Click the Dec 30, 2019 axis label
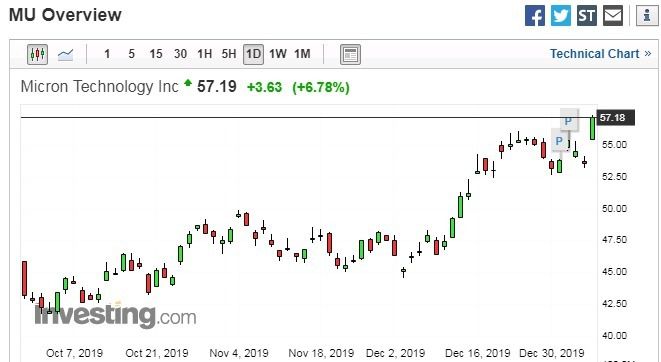Viewport: 661px width, 362px height. 552,353
